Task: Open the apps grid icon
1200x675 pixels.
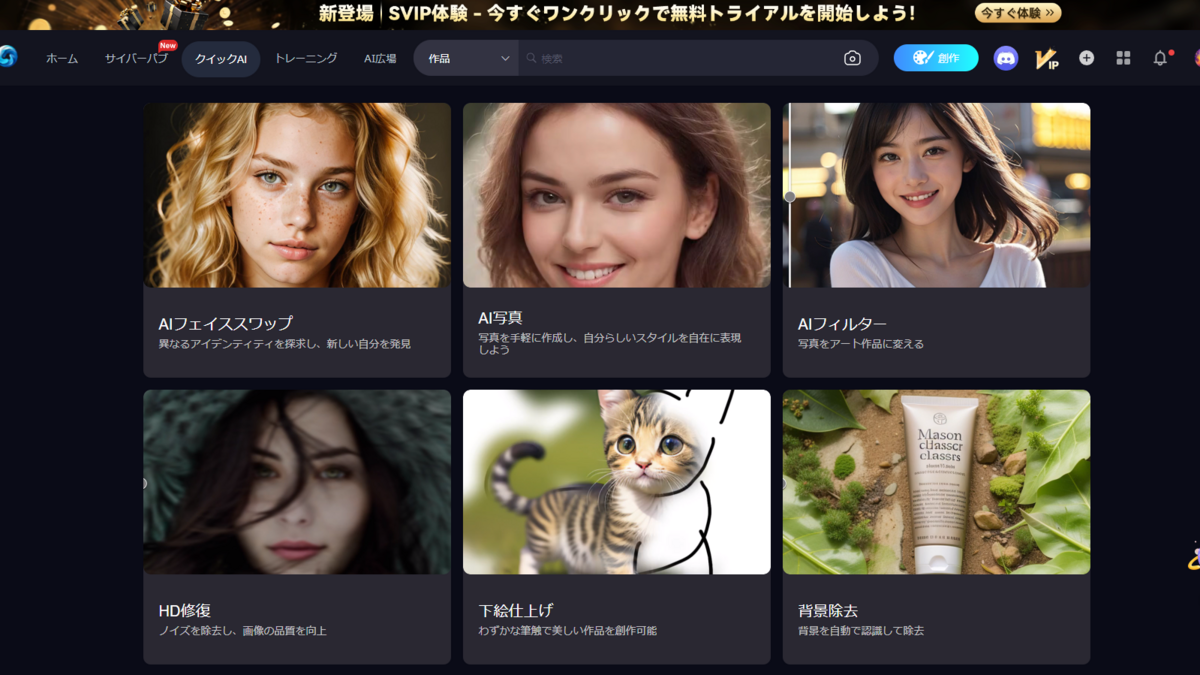Action: pyautogui.click(x=1123, y=58)
